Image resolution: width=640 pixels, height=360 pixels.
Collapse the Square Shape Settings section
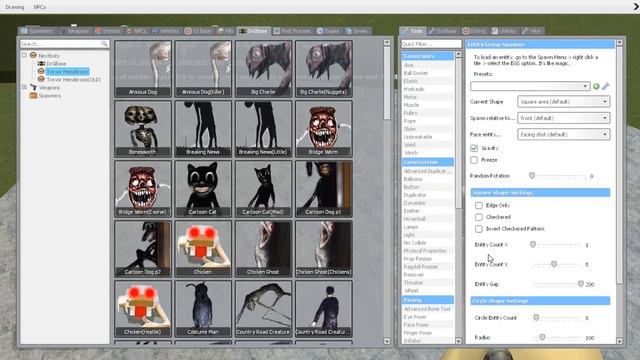[540, 192]
